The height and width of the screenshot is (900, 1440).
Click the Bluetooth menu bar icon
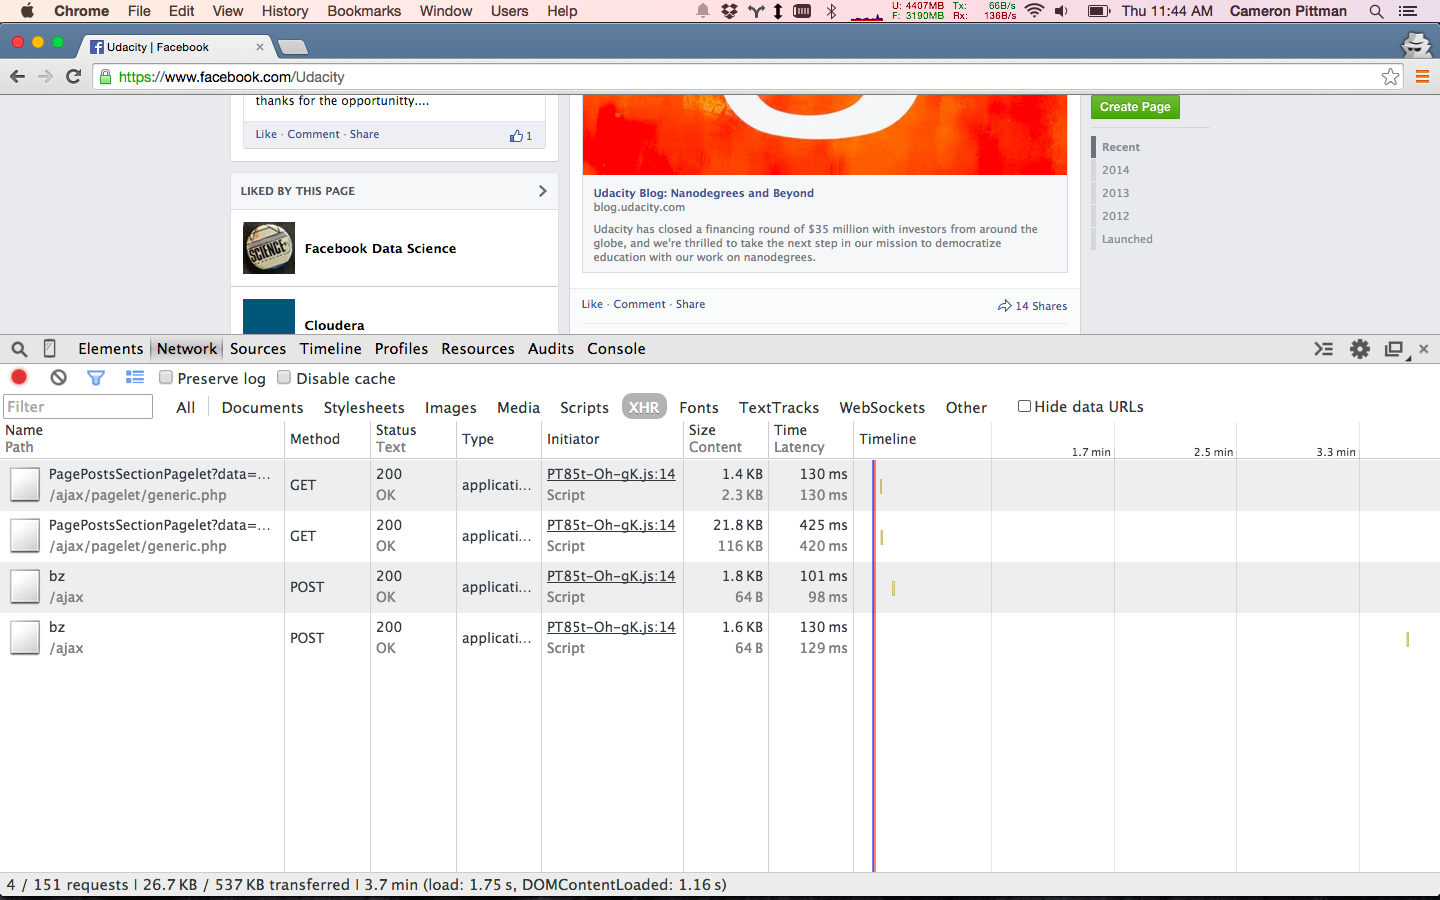point(831,11)
